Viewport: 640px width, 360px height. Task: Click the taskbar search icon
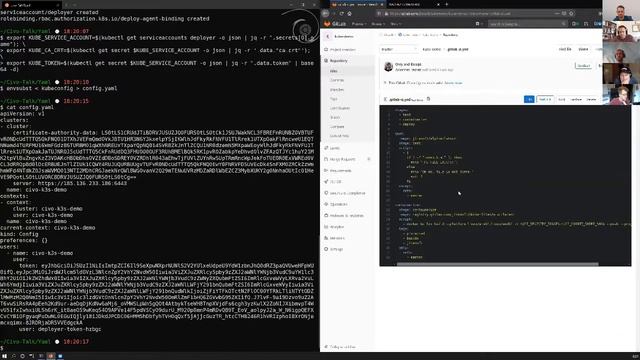(x=13, y=356)
